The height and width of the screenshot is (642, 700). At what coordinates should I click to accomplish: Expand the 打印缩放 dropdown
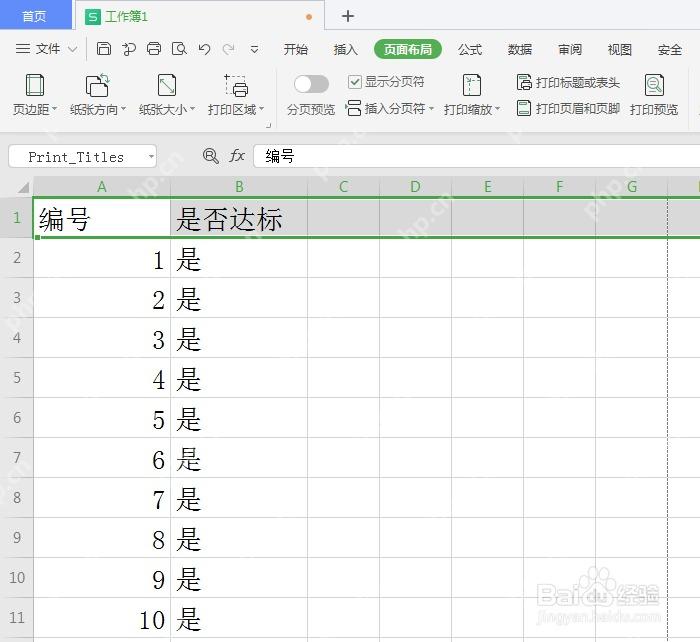(x=497, y=109)
